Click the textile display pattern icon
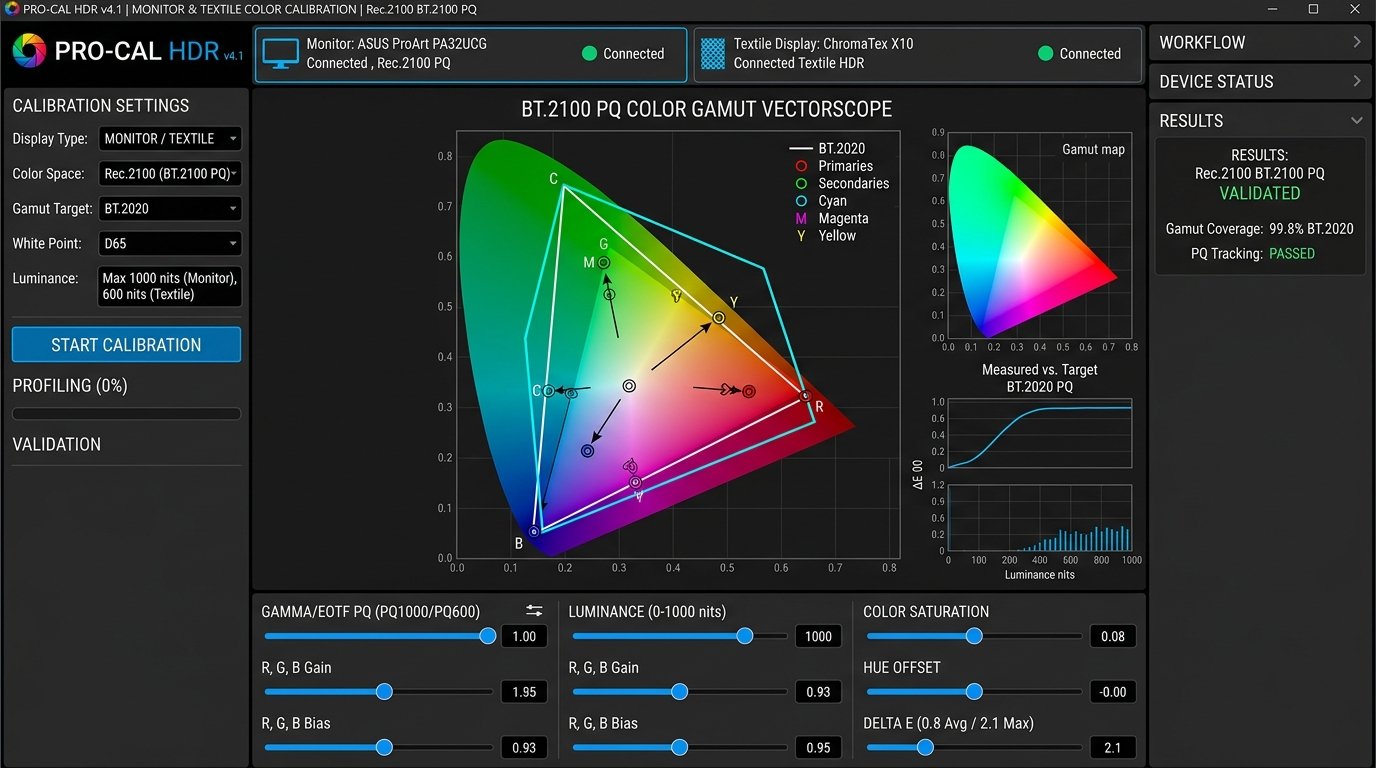Viewport: 1376px width, 768px height. click(713, 54)
